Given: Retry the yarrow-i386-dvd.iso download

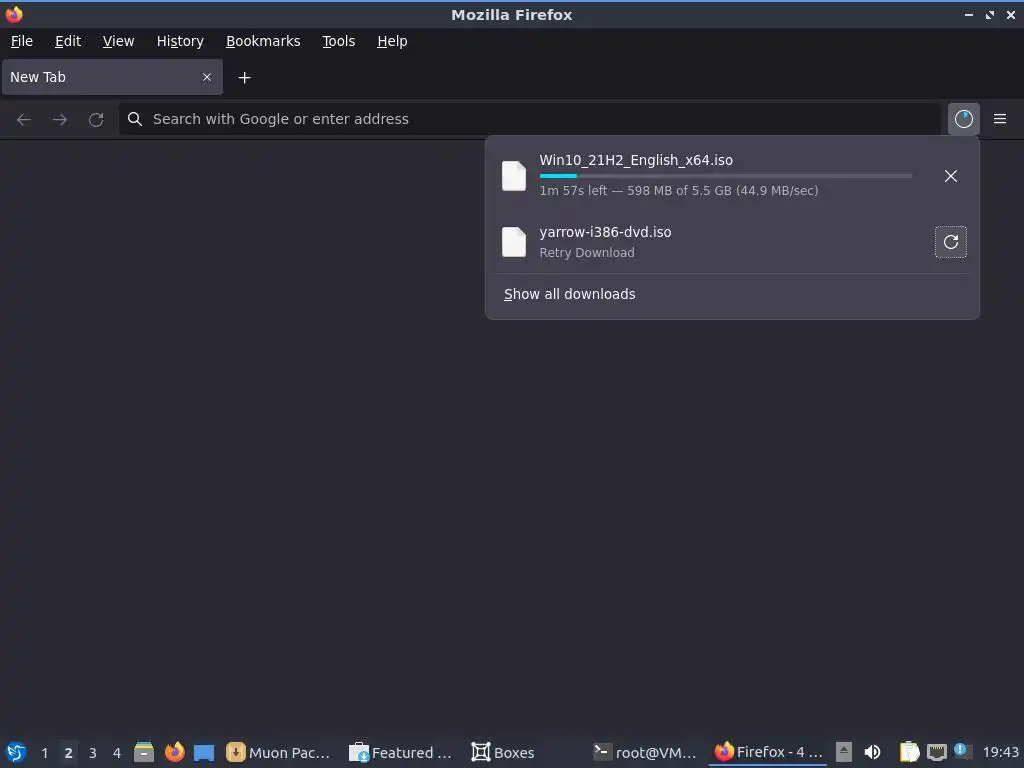Looking at the screenshot, I should [x=950, y=242].
